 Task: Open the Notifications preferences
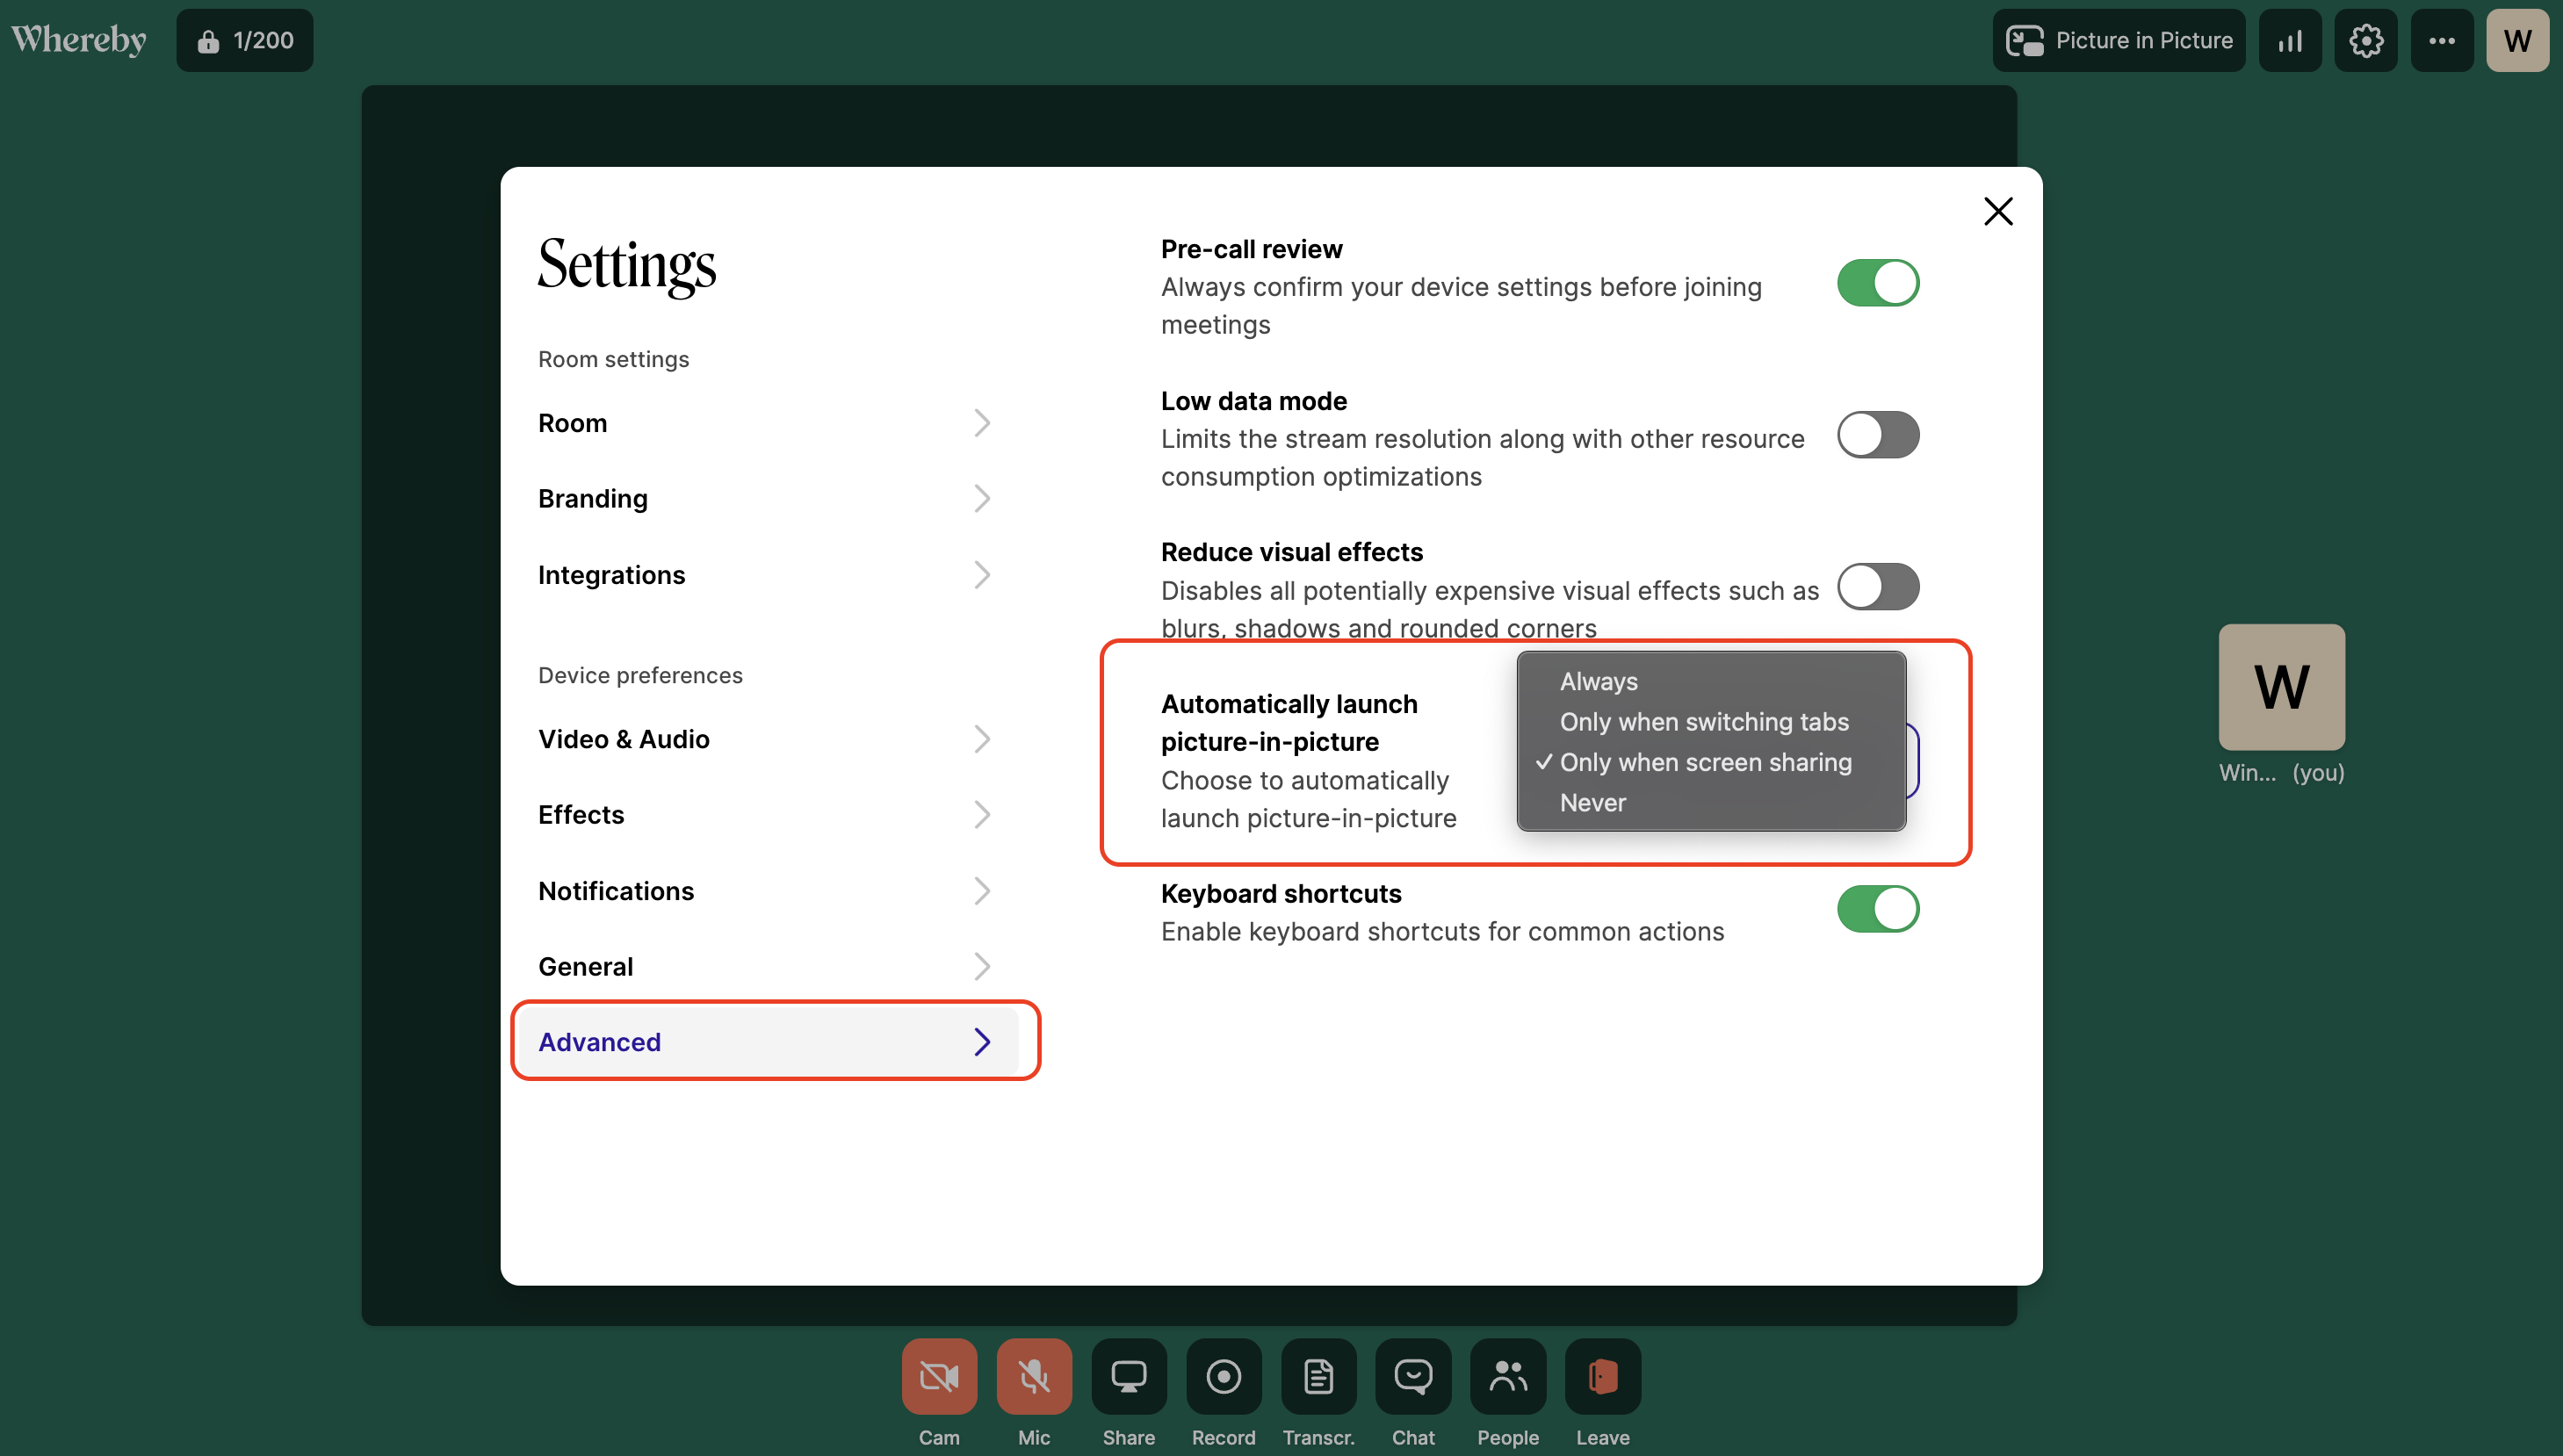point(768,891)
